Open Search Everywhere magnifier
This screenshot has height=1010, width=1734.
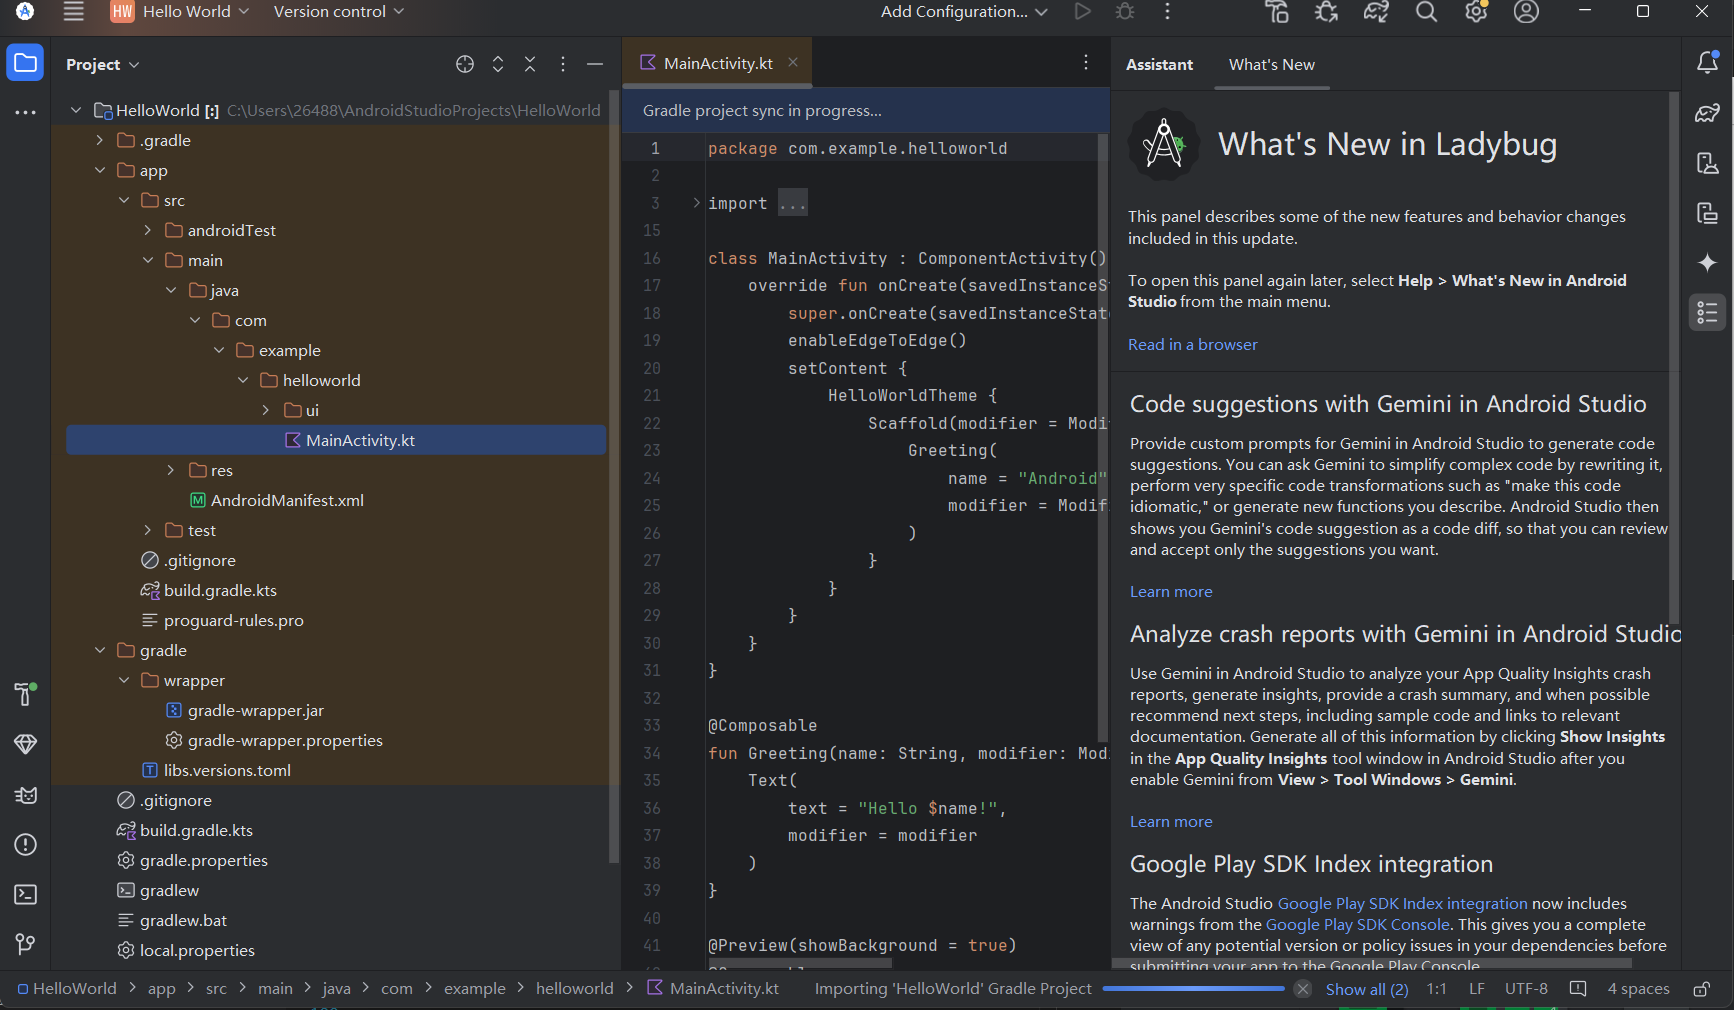(1427, 12)
